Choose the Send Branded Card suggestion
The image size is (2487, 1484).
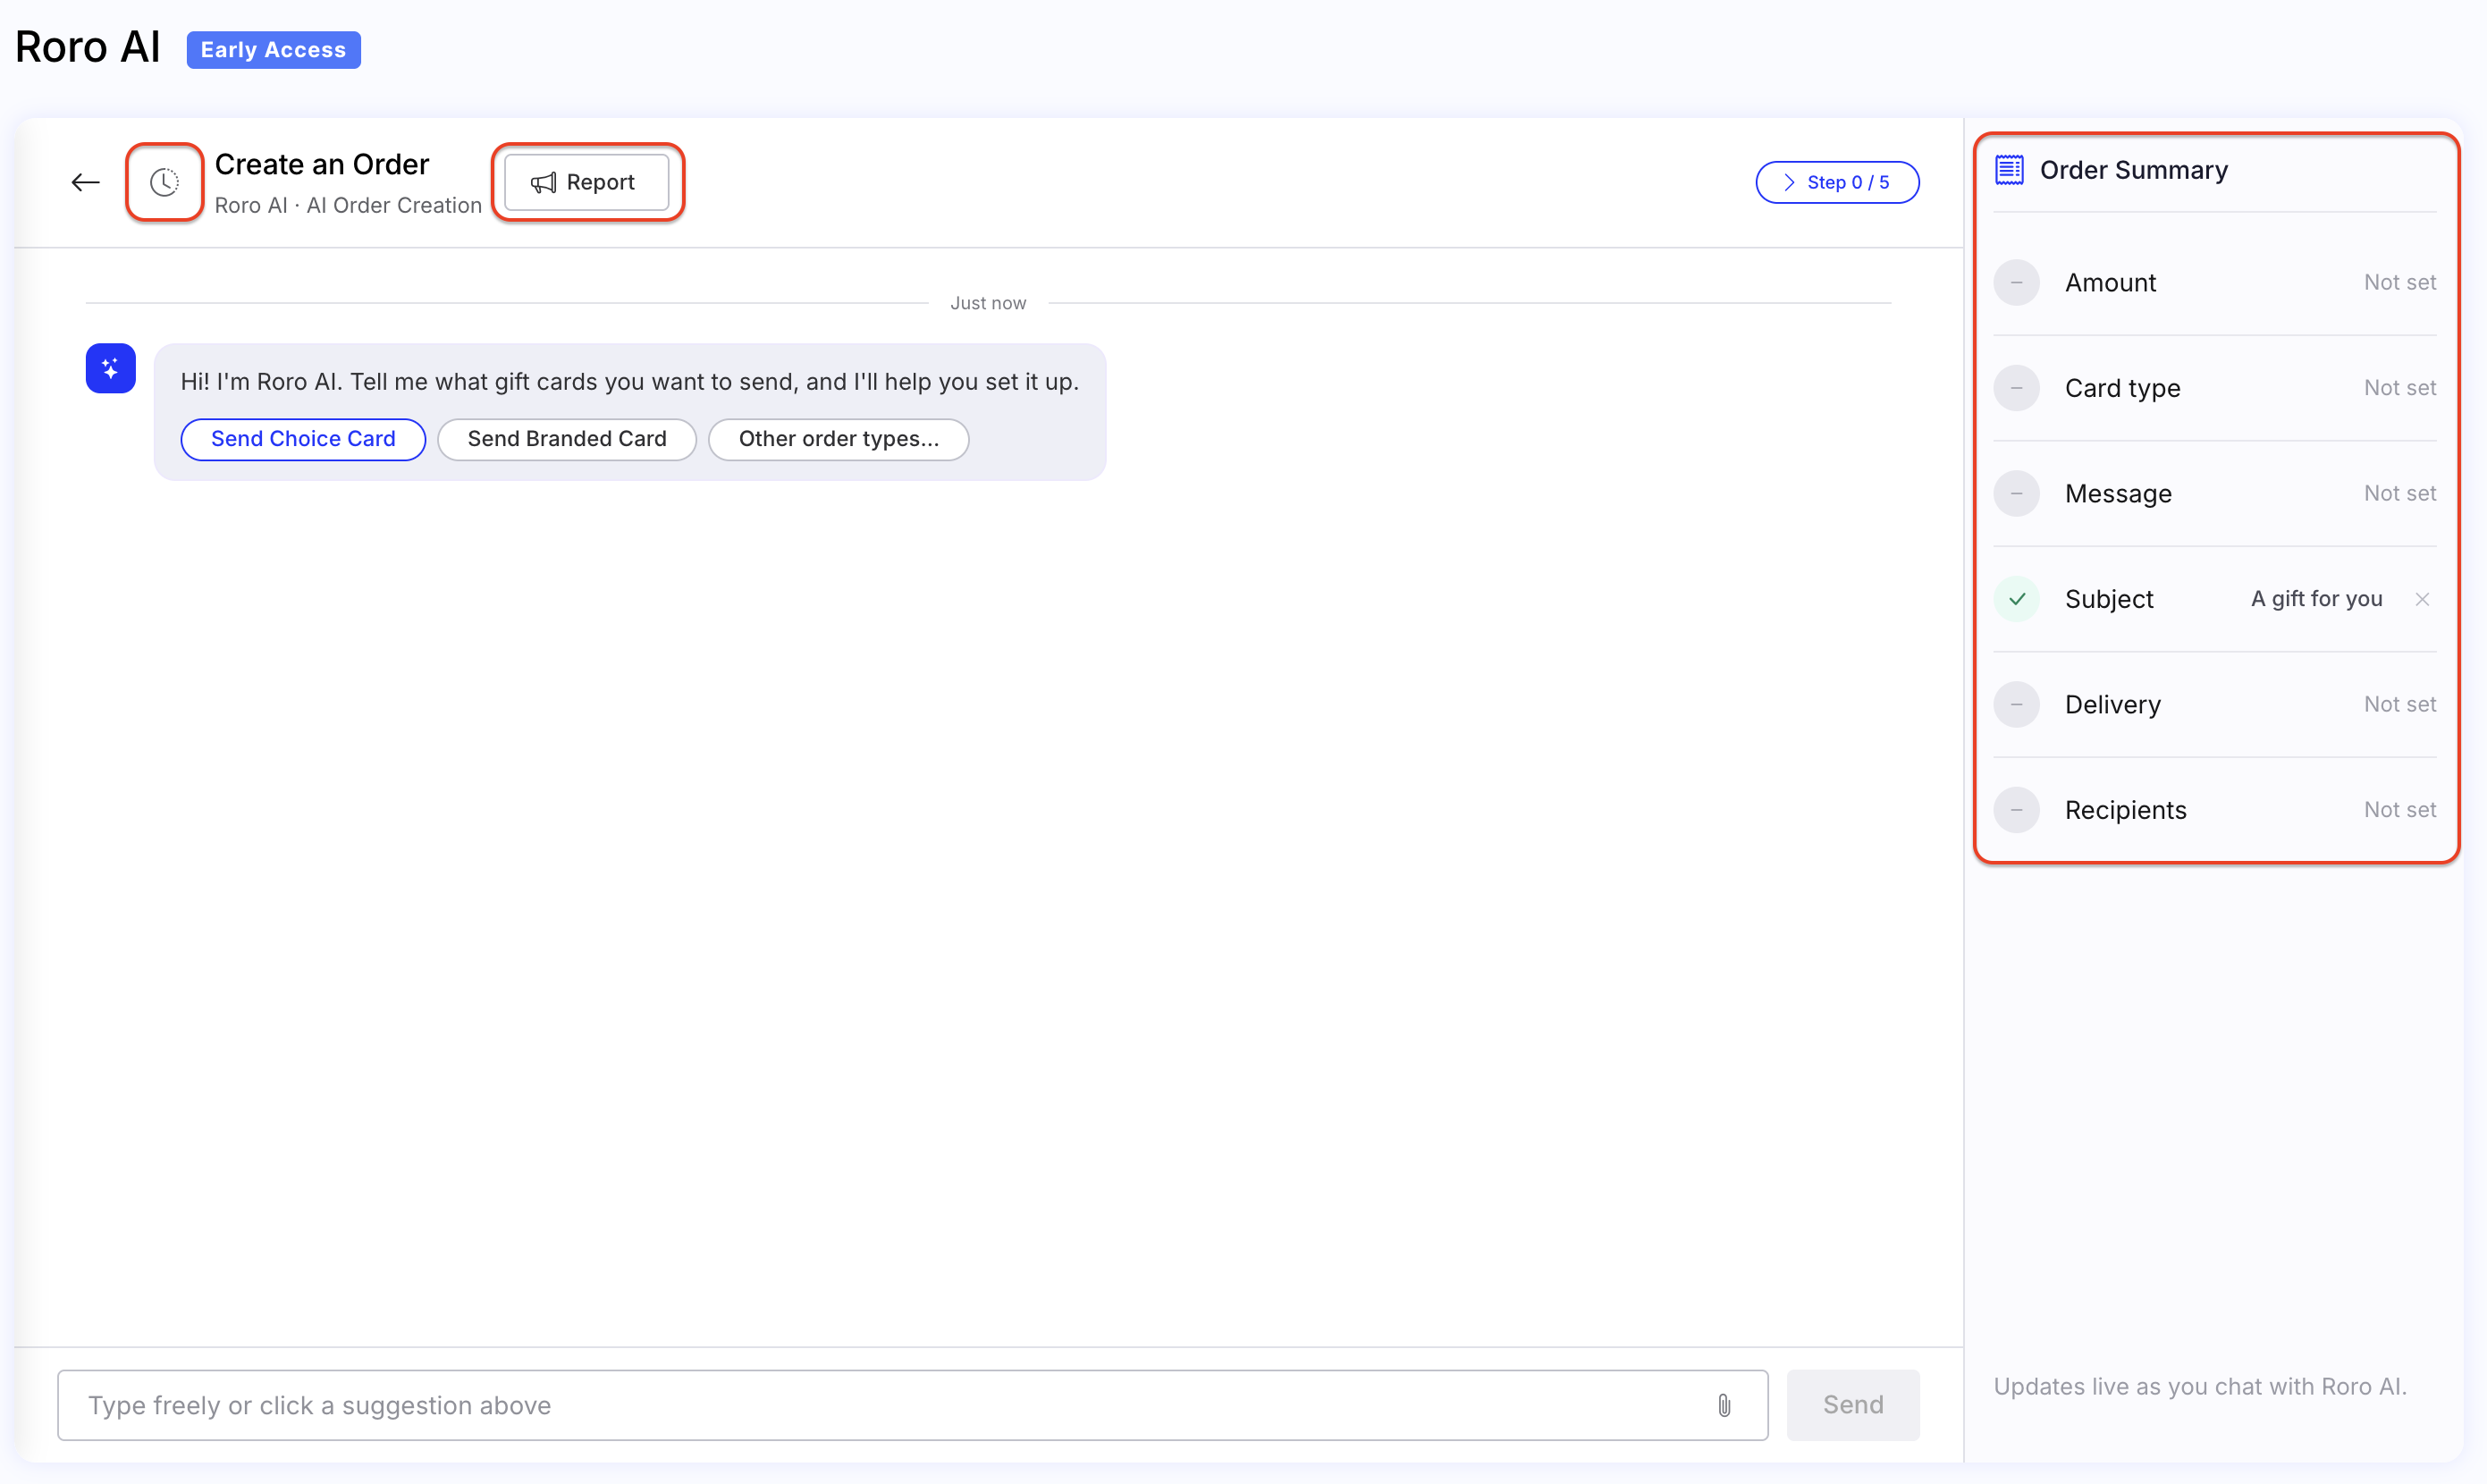tap(567, 439)
